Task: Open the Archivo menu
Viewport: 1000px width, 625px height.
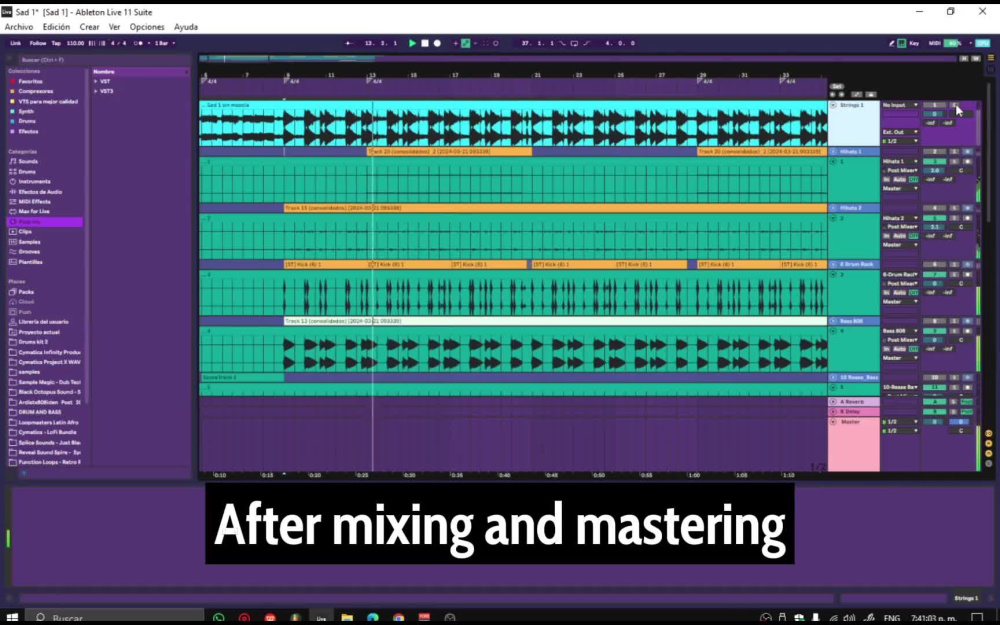Action: tap(18, 27)
